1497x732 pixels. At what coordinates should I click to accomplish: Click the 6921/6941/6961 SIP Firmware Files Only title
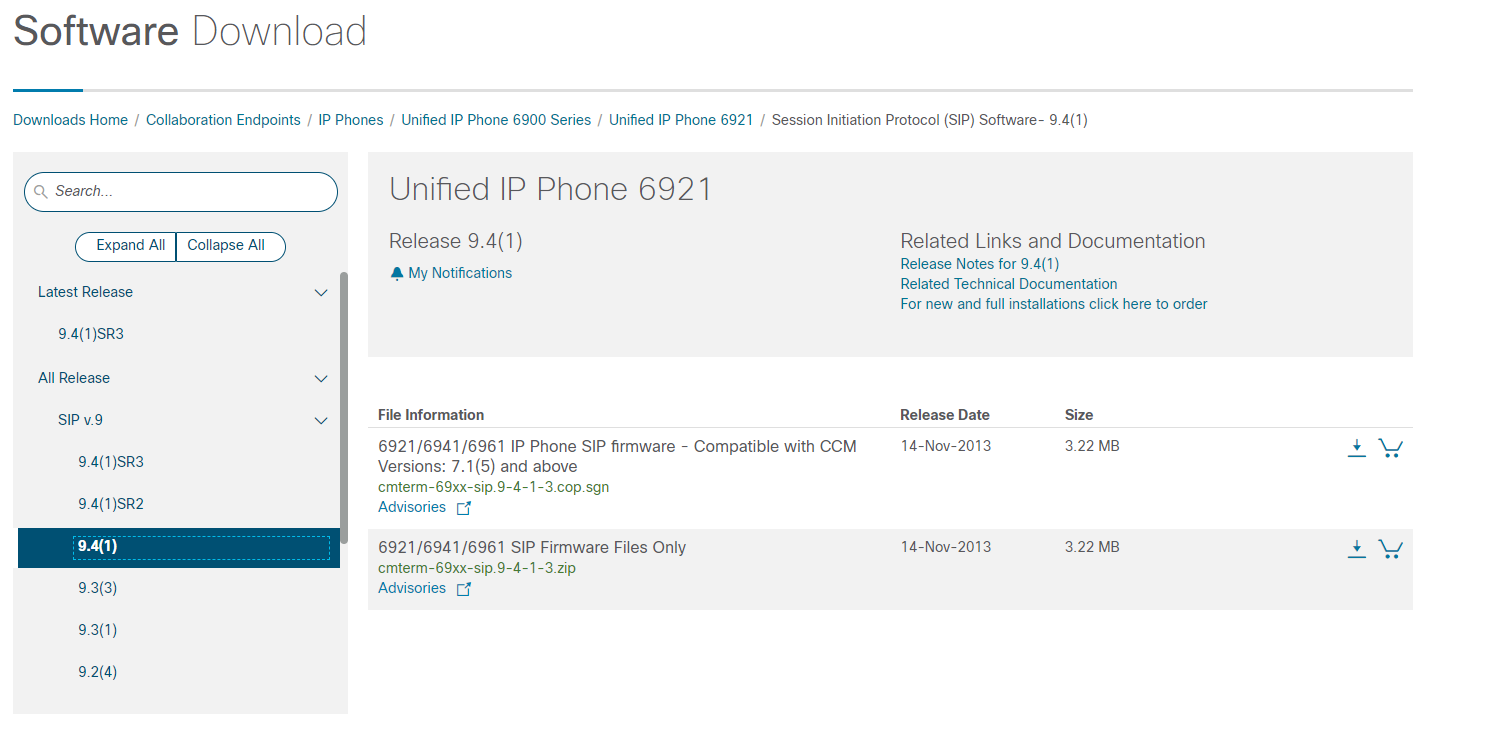tap(532, 547)
